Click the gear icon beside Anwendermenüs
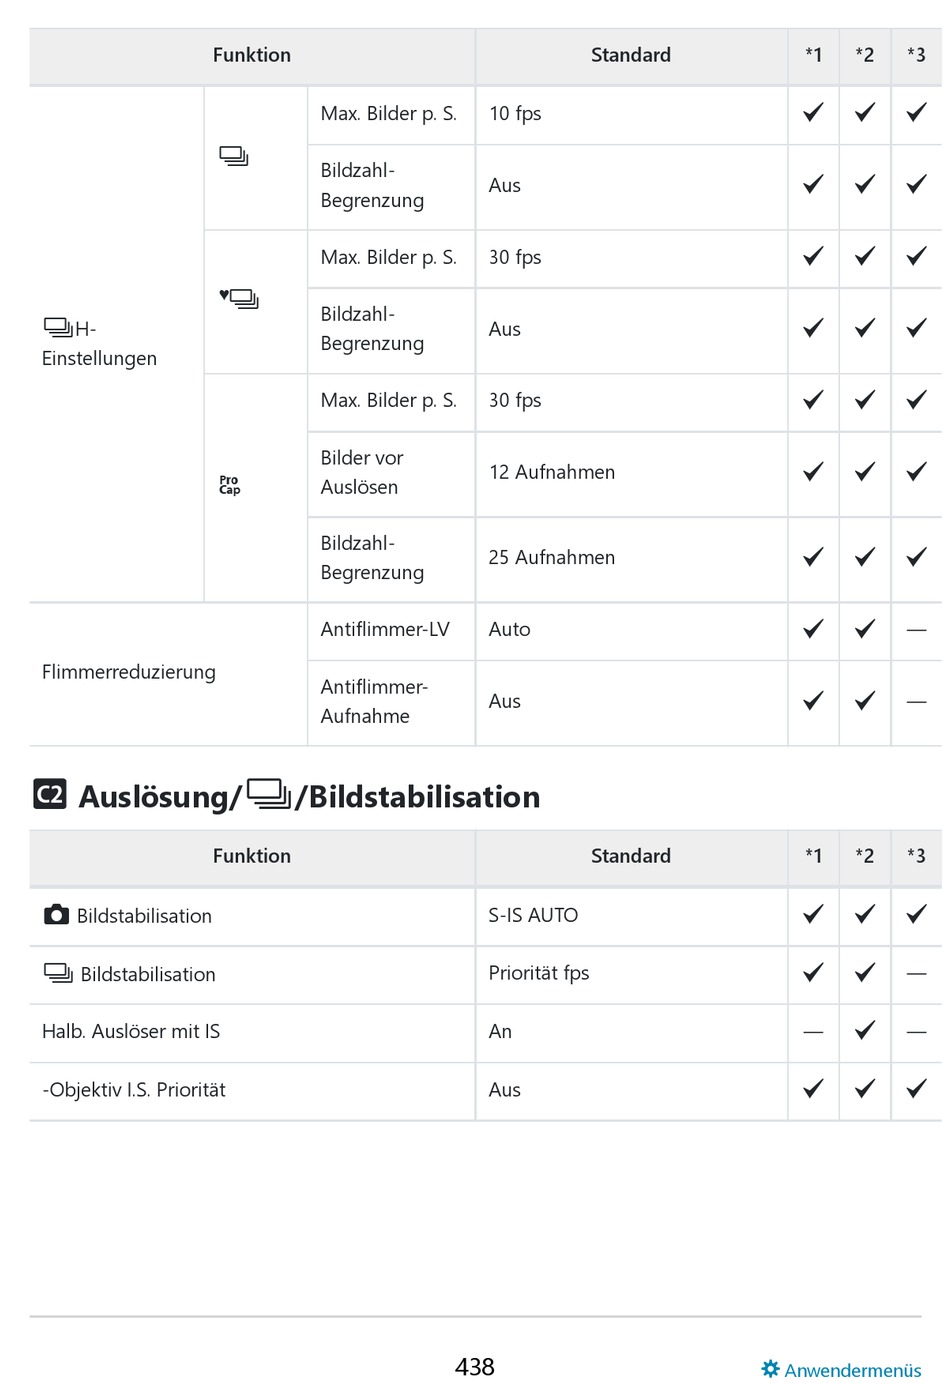This screenshot has width=950, height=1383. pyautogui.click(x=770, y=1369)
